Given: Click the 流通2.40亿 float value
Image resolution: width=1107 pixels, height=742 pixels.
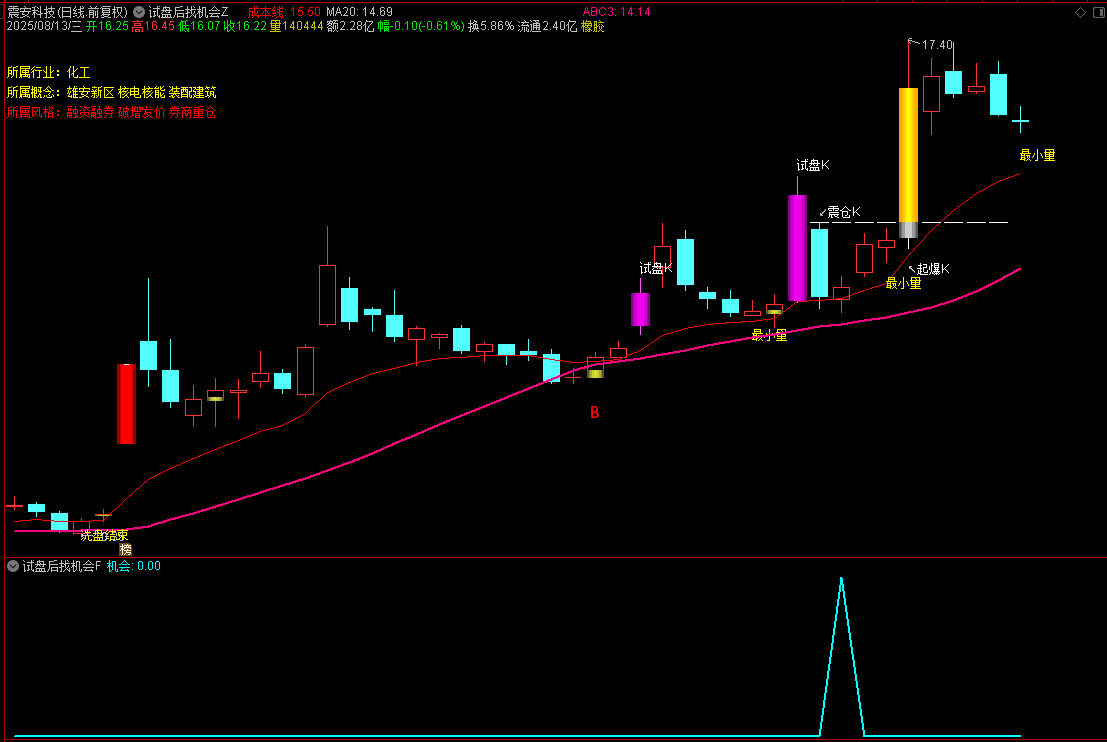Looking at the screenshot, I should pyautogui.click(x=547, y=26).
